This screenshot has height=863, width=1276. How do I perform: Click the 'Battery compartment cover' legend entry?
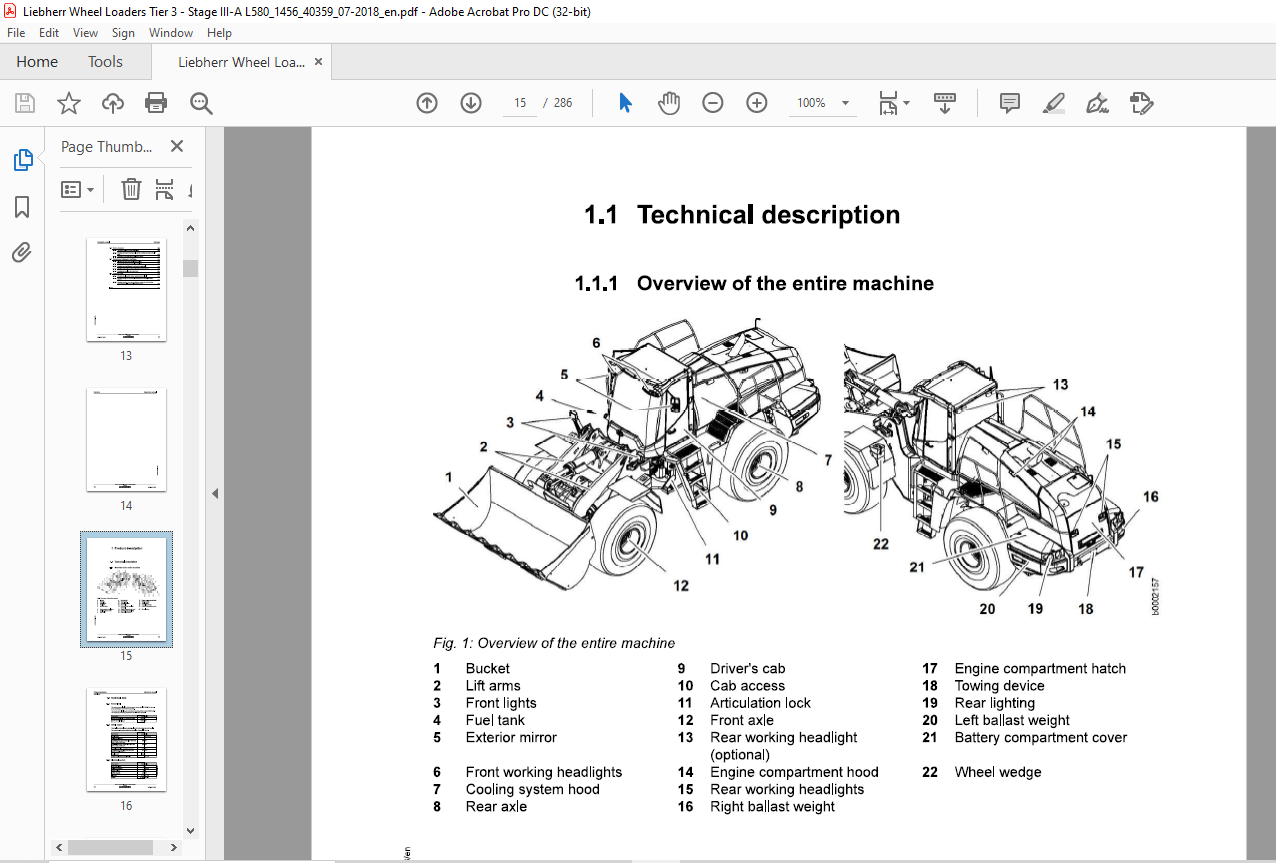[x=1041, y=738]
